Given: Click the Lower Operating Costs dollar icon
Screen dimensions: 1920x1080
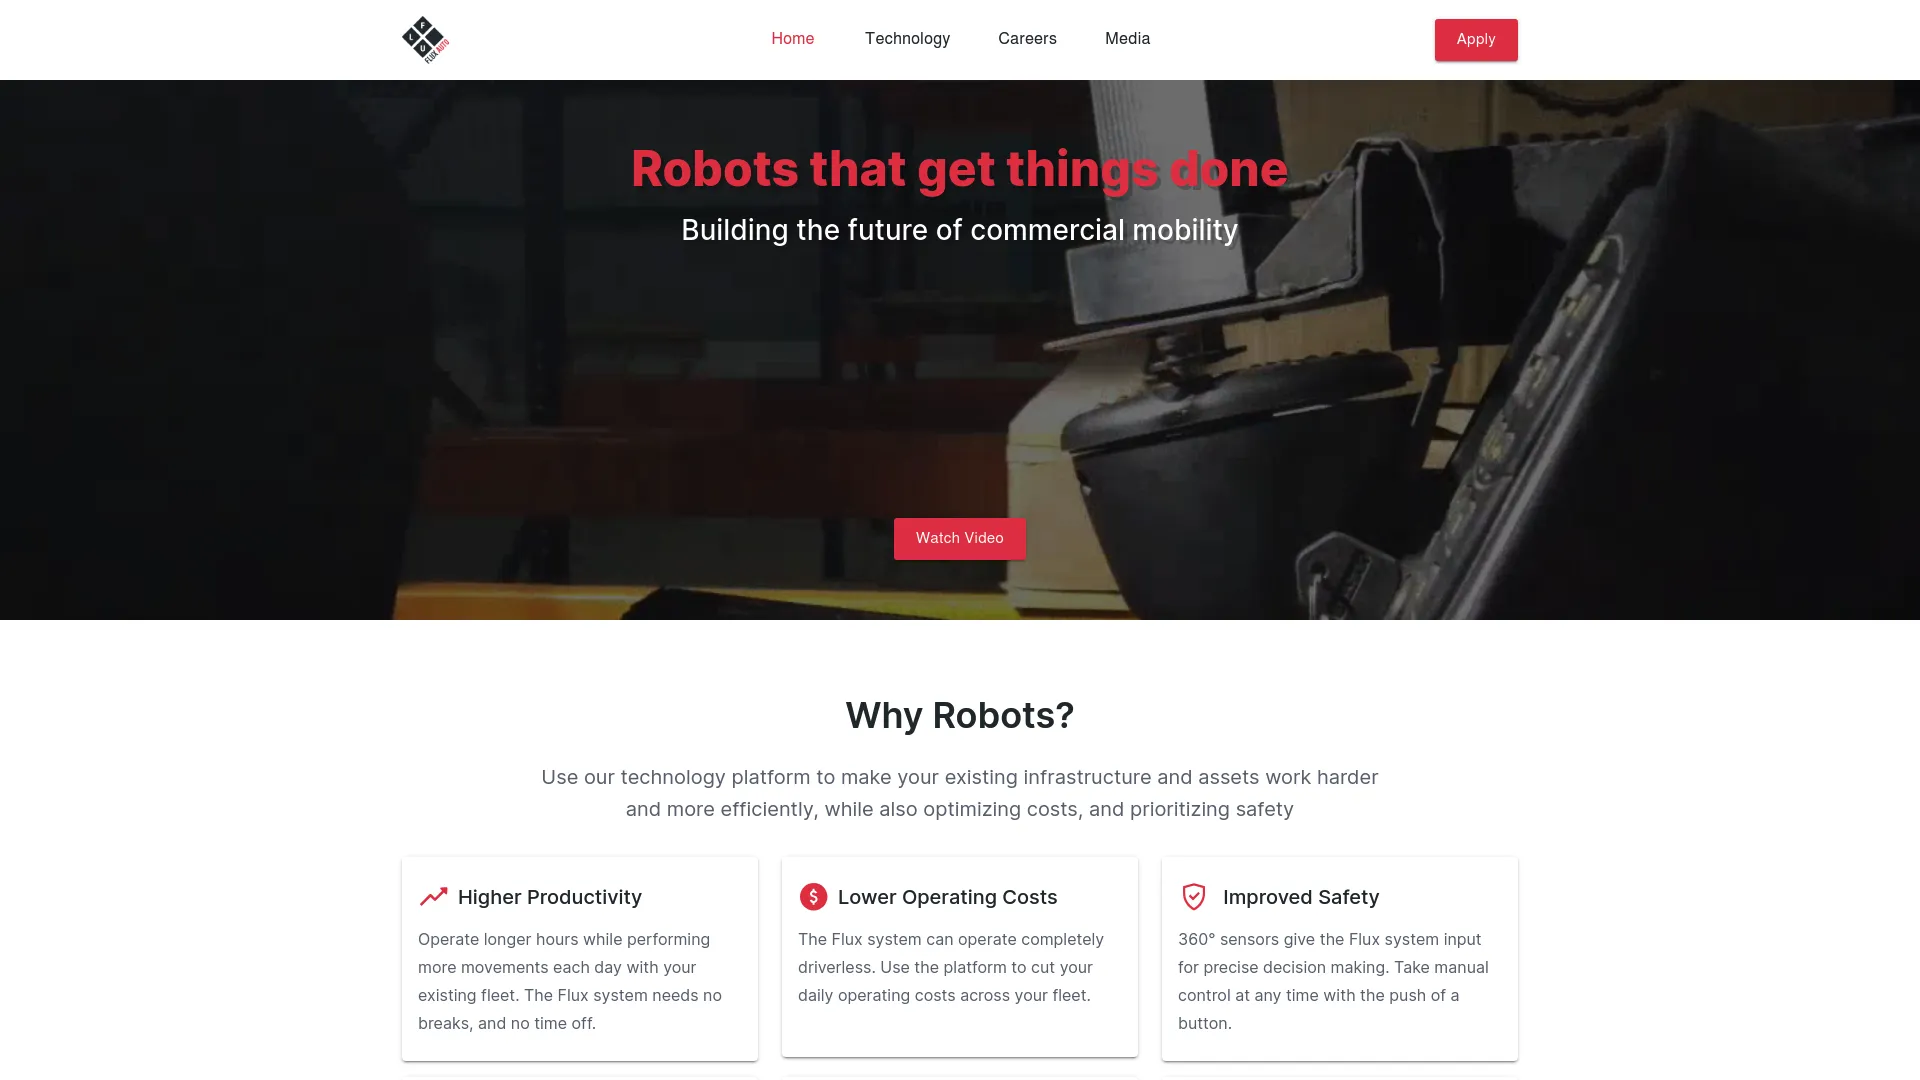Looking at the screenshot, I should [x=812, y=897].
